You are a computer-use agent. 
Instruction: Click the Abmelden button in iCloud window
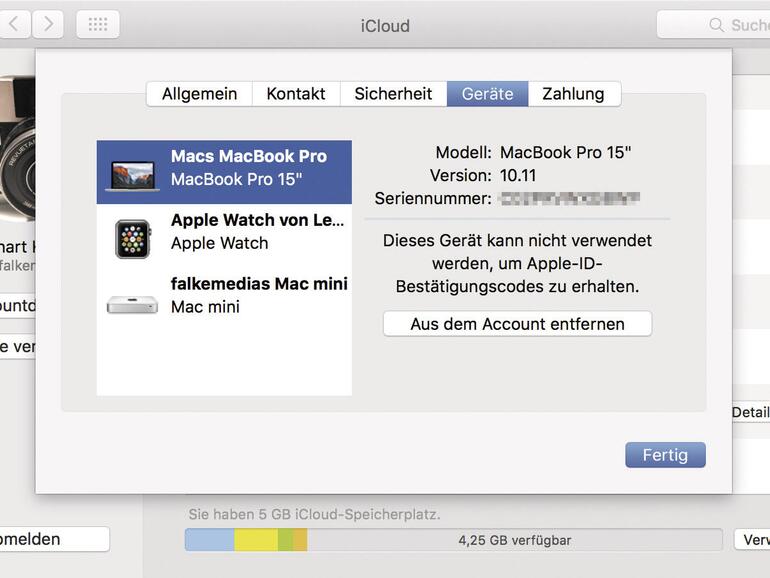click(x=55, y=539)
